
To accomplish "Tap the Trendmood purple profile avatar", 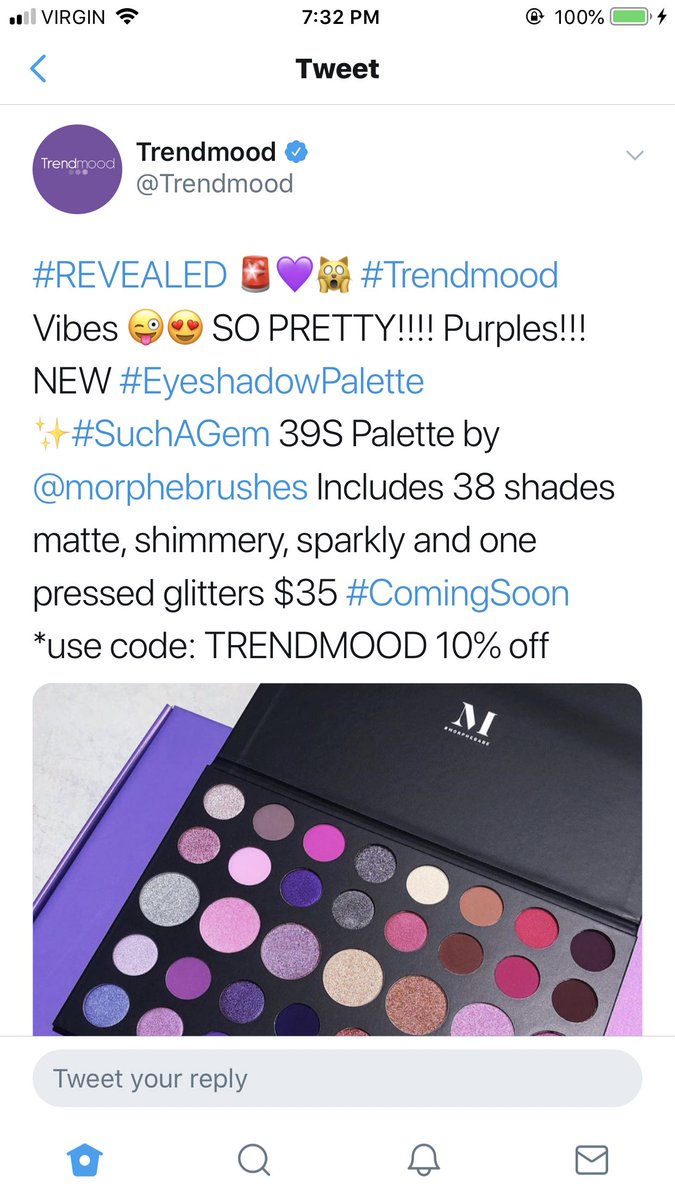I will pyautogui.click(x=78, y=169).
